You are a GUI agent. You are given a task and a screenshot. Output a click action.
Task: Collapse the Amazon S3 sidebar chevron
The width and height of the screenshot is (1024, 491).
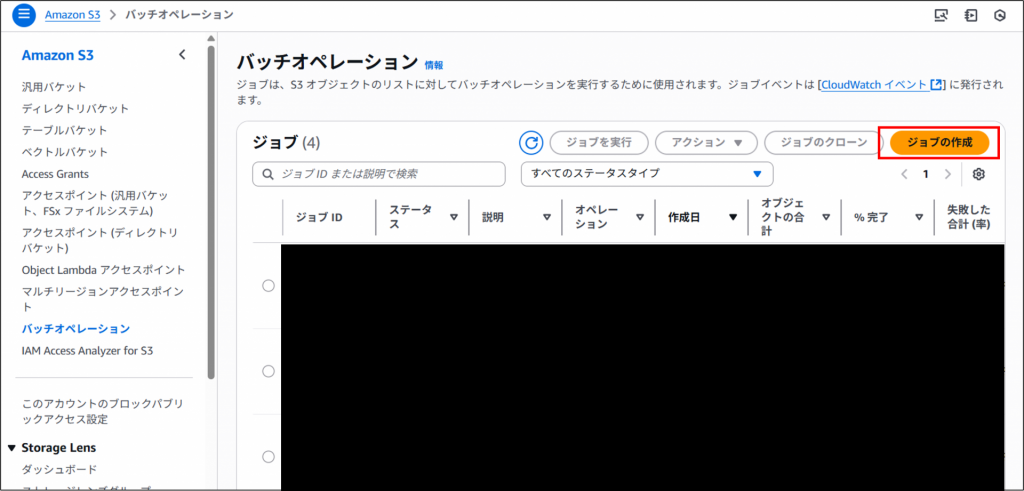click(182, 55)
